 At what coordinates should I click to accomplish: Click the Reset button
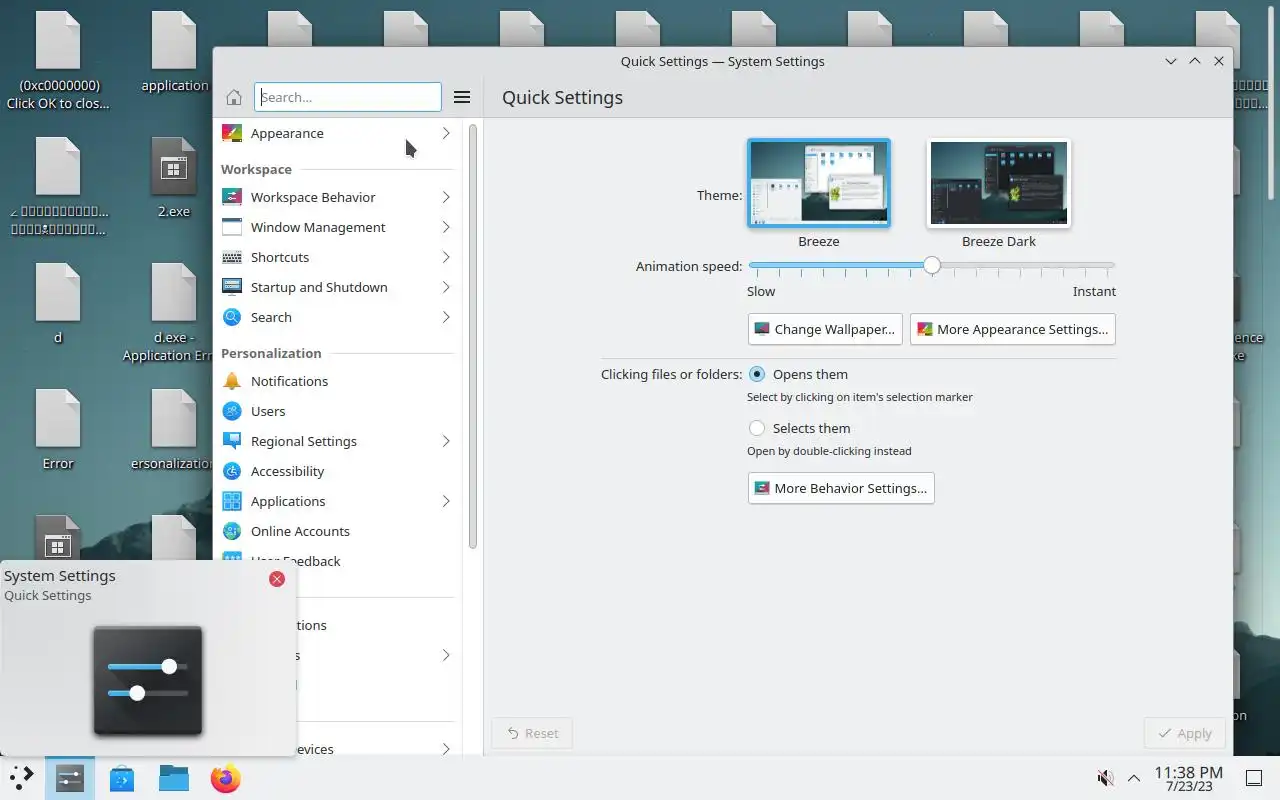tap(532, 733)
